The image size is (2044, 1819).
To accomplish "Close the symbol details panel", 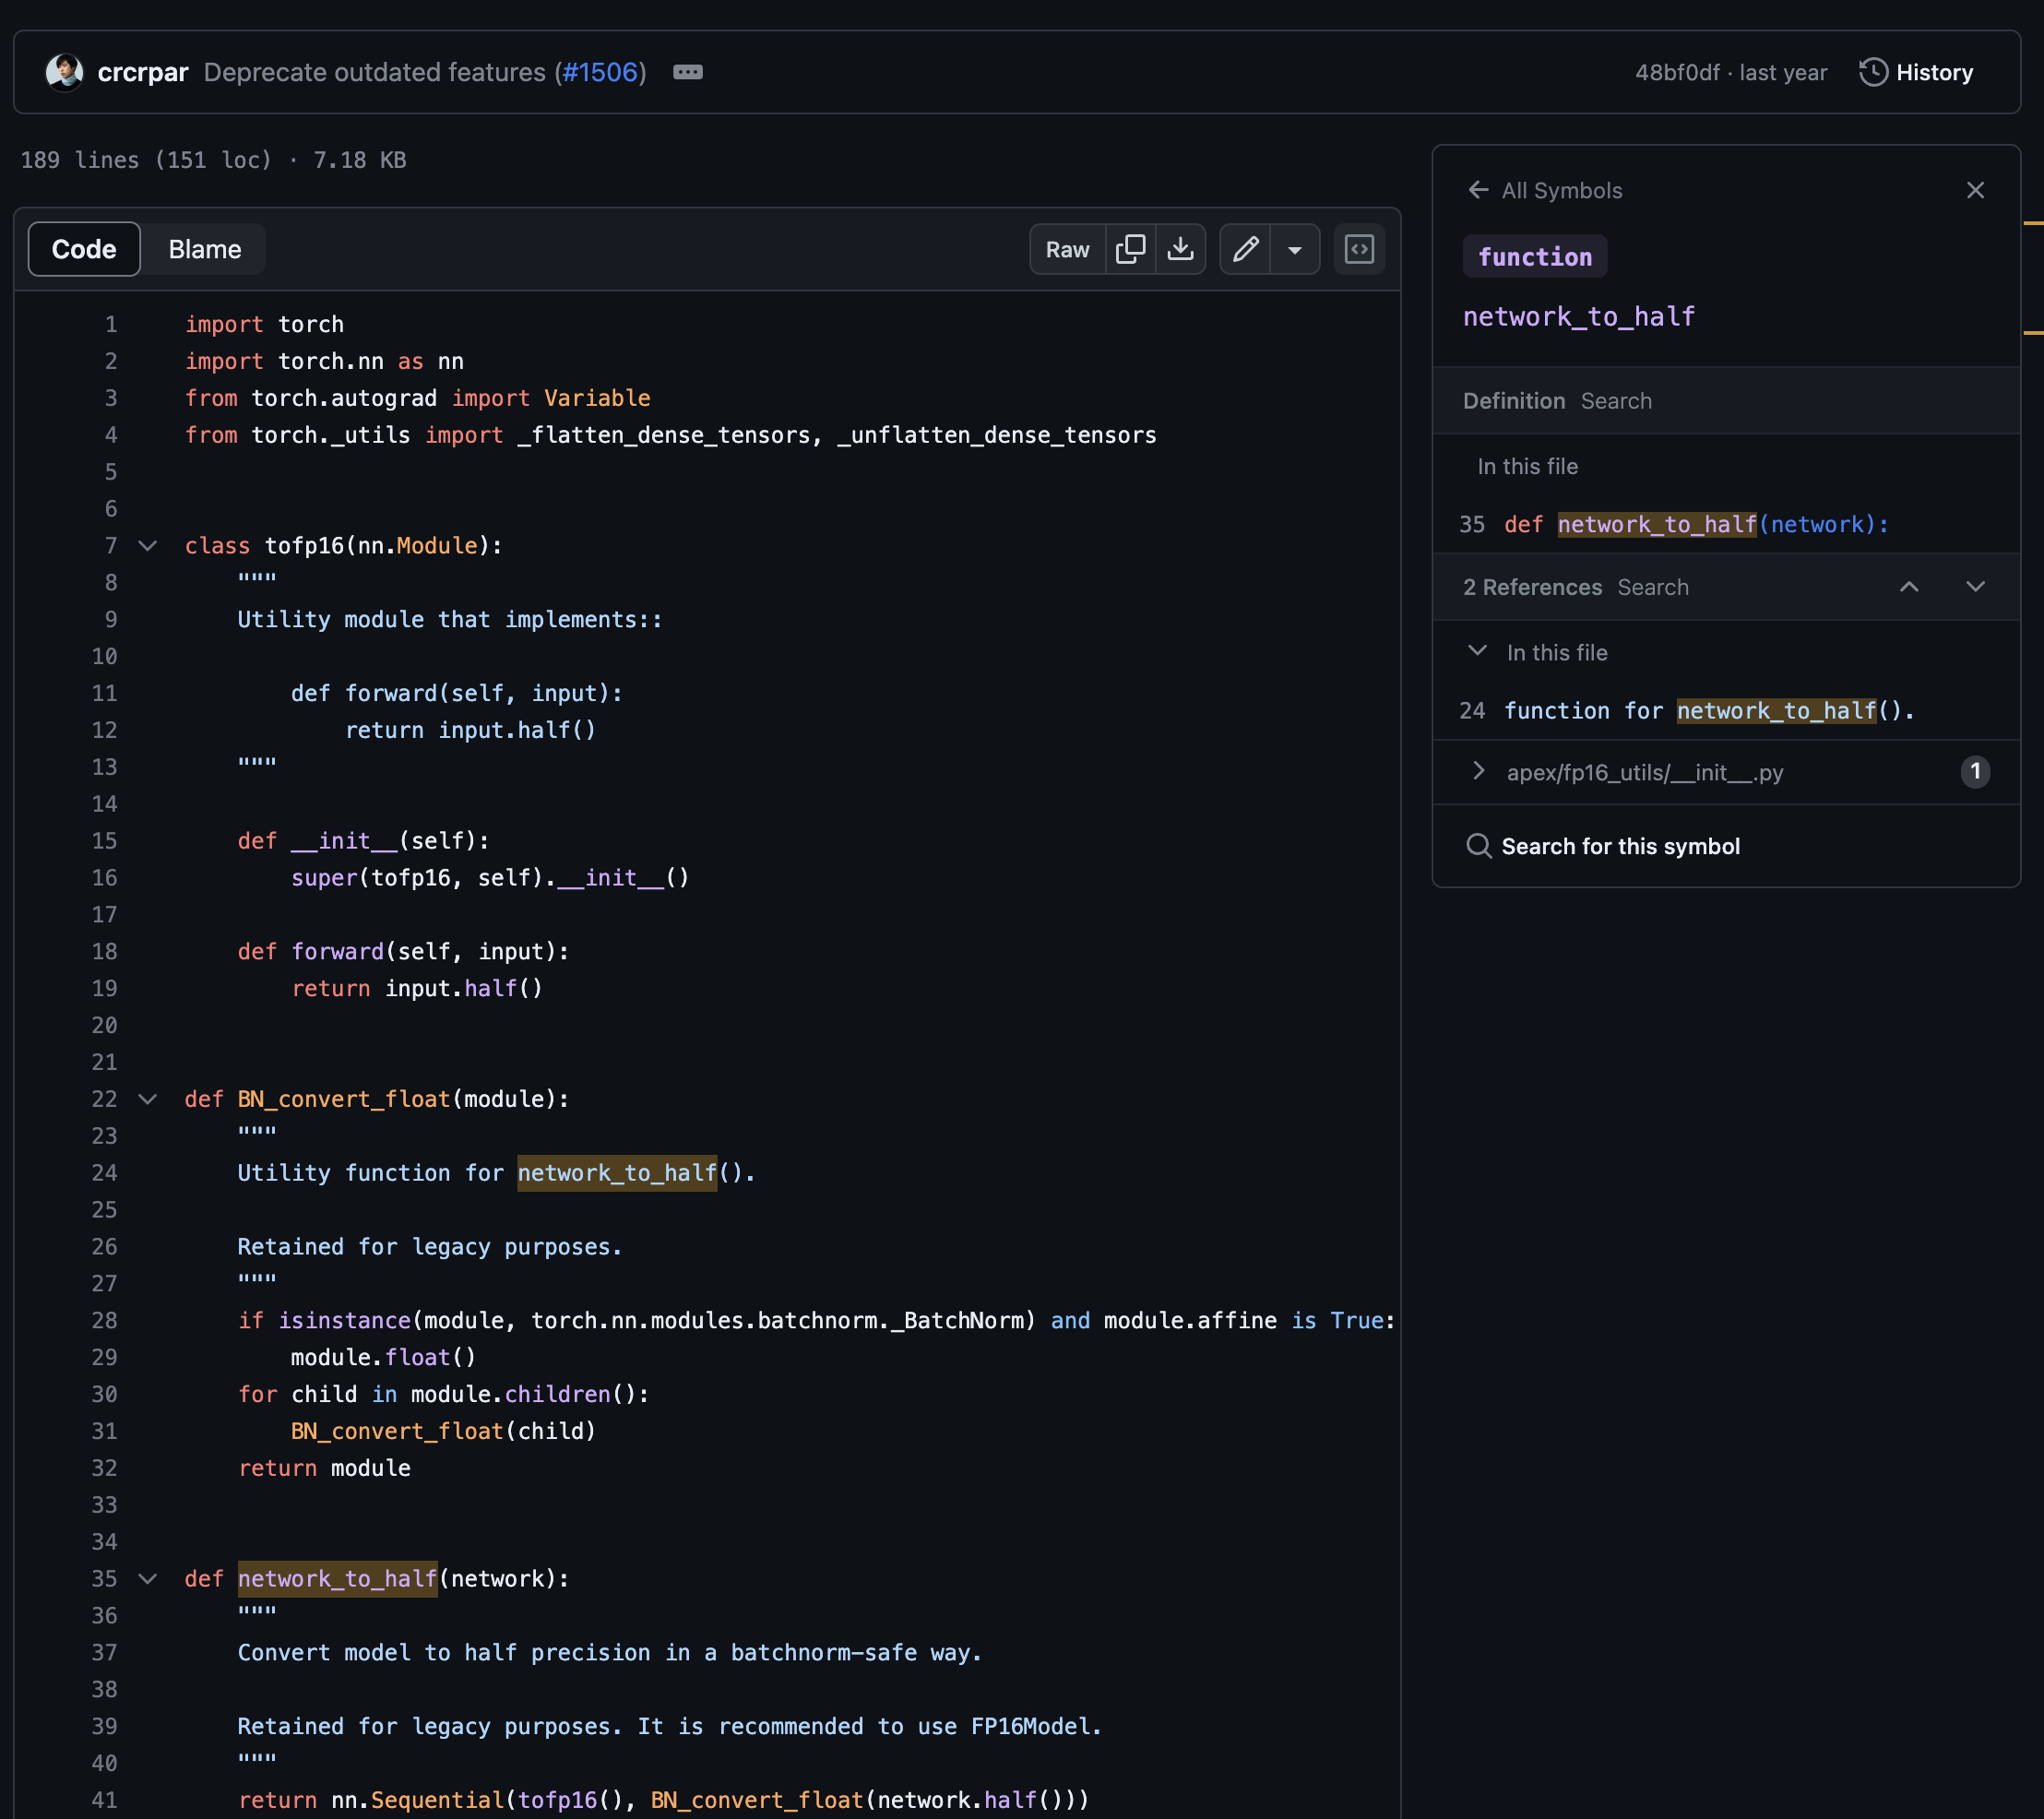I will click(x=1975, y=190).
